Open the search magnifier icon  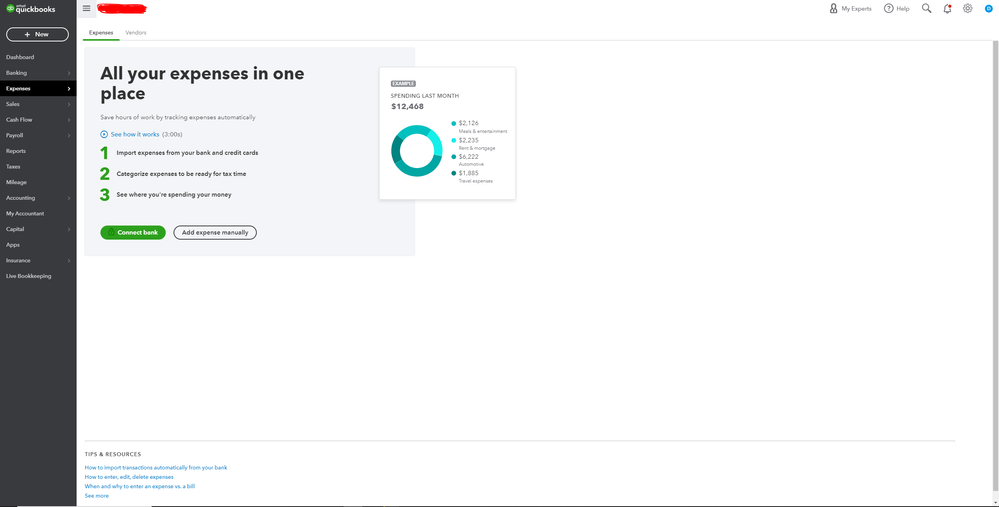coord(926,8)
